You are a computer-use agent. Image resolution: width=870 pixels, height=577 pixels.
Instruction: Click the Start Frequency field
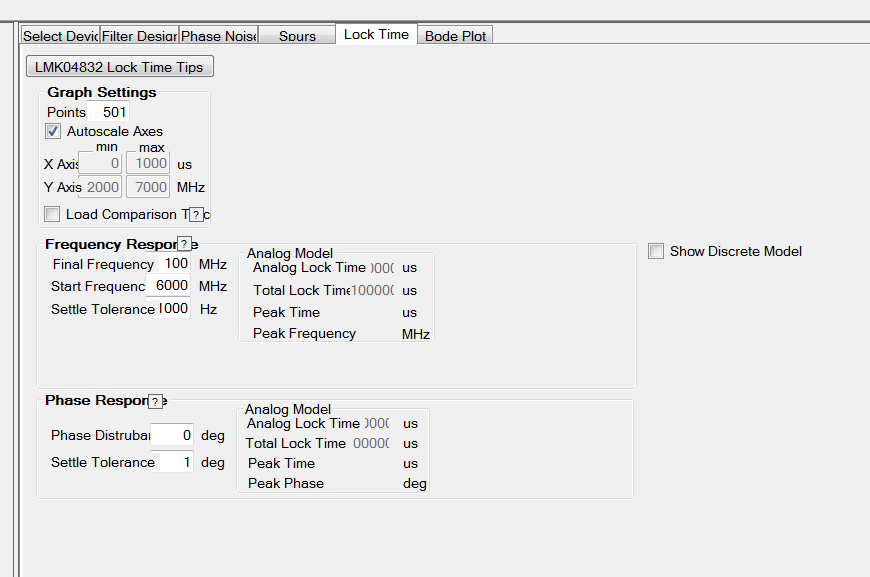pos(171,286)
